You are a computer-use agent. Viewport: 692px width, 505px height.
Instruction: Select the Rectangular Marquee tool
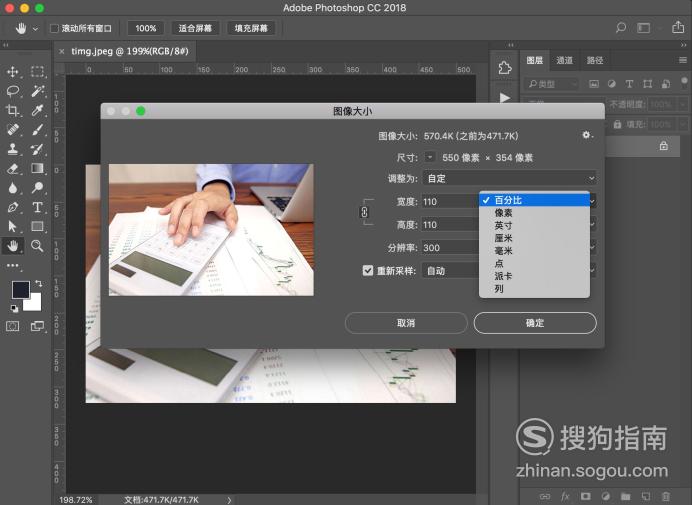(x=38, y=72)
